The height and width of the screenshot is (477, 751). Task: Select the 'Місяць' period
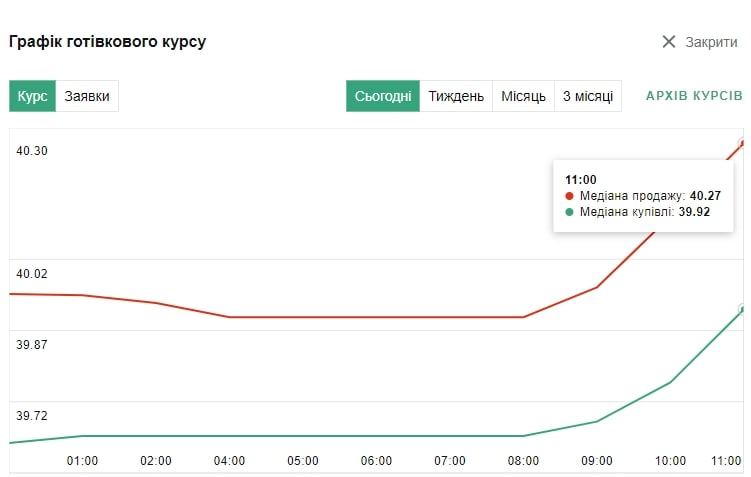pos(523,97)
